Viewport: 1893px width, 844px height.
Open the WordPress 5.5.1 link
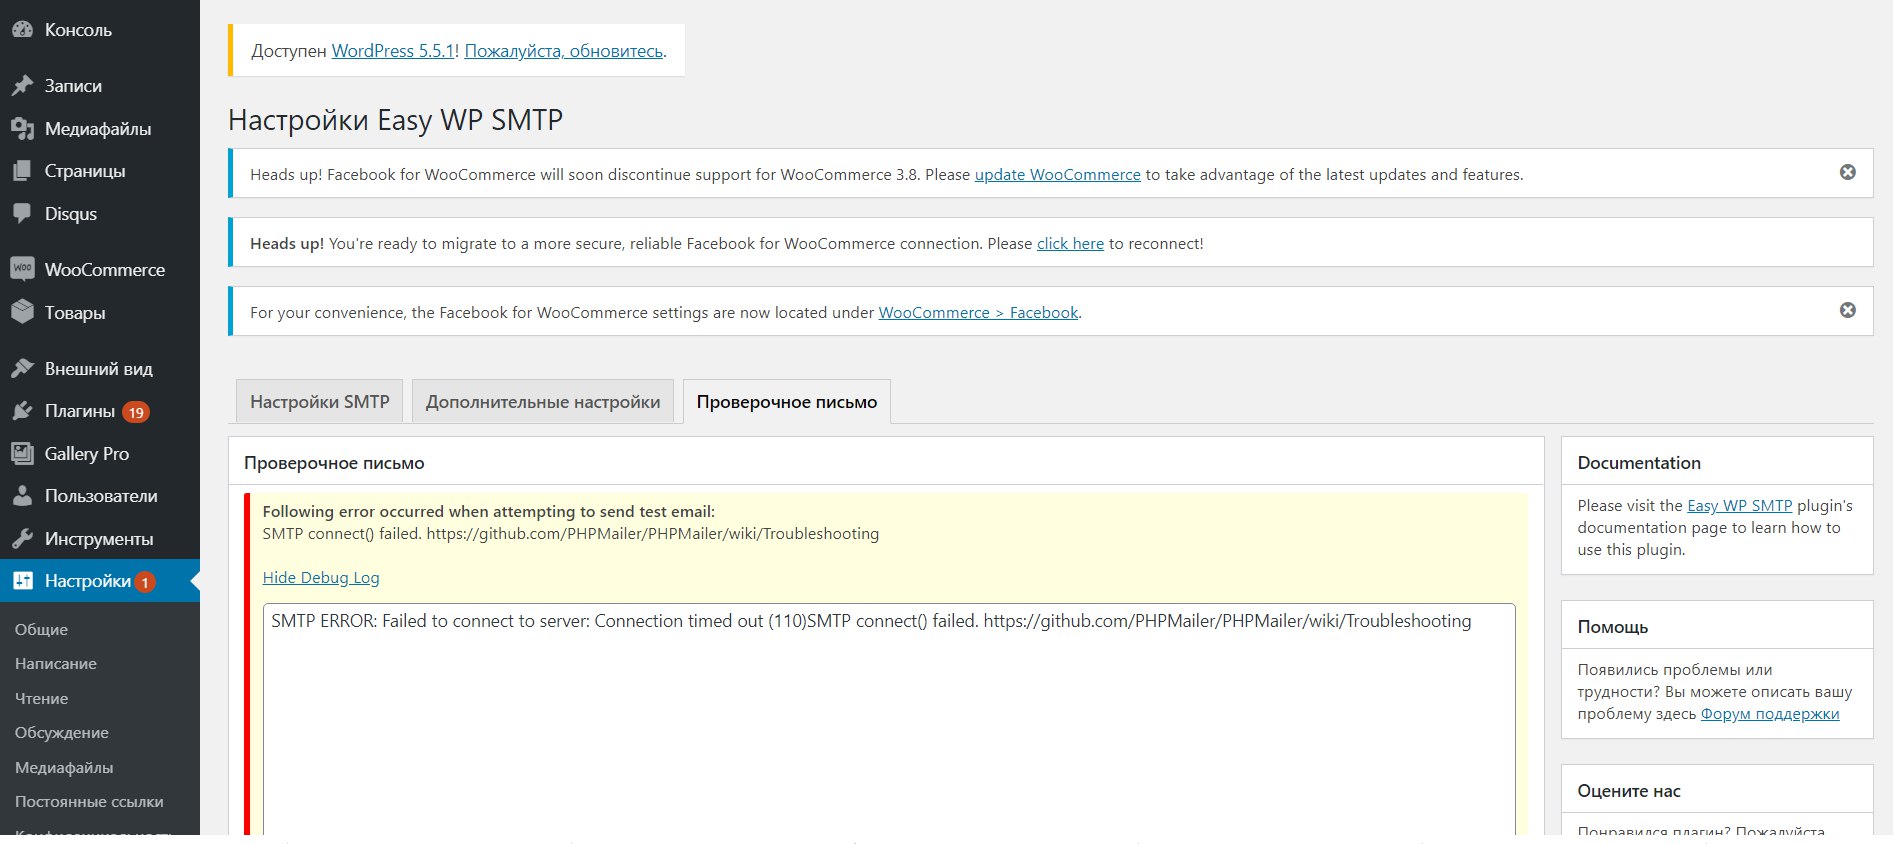click(x=393, y=51)
